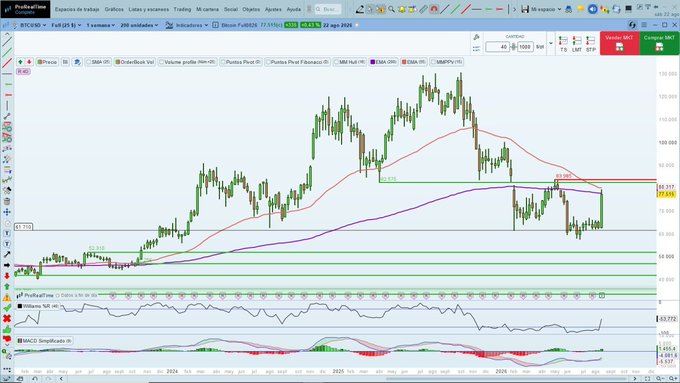Open the Listas y escaneos menu
680x383 pixels.
[x=149, y=9]
